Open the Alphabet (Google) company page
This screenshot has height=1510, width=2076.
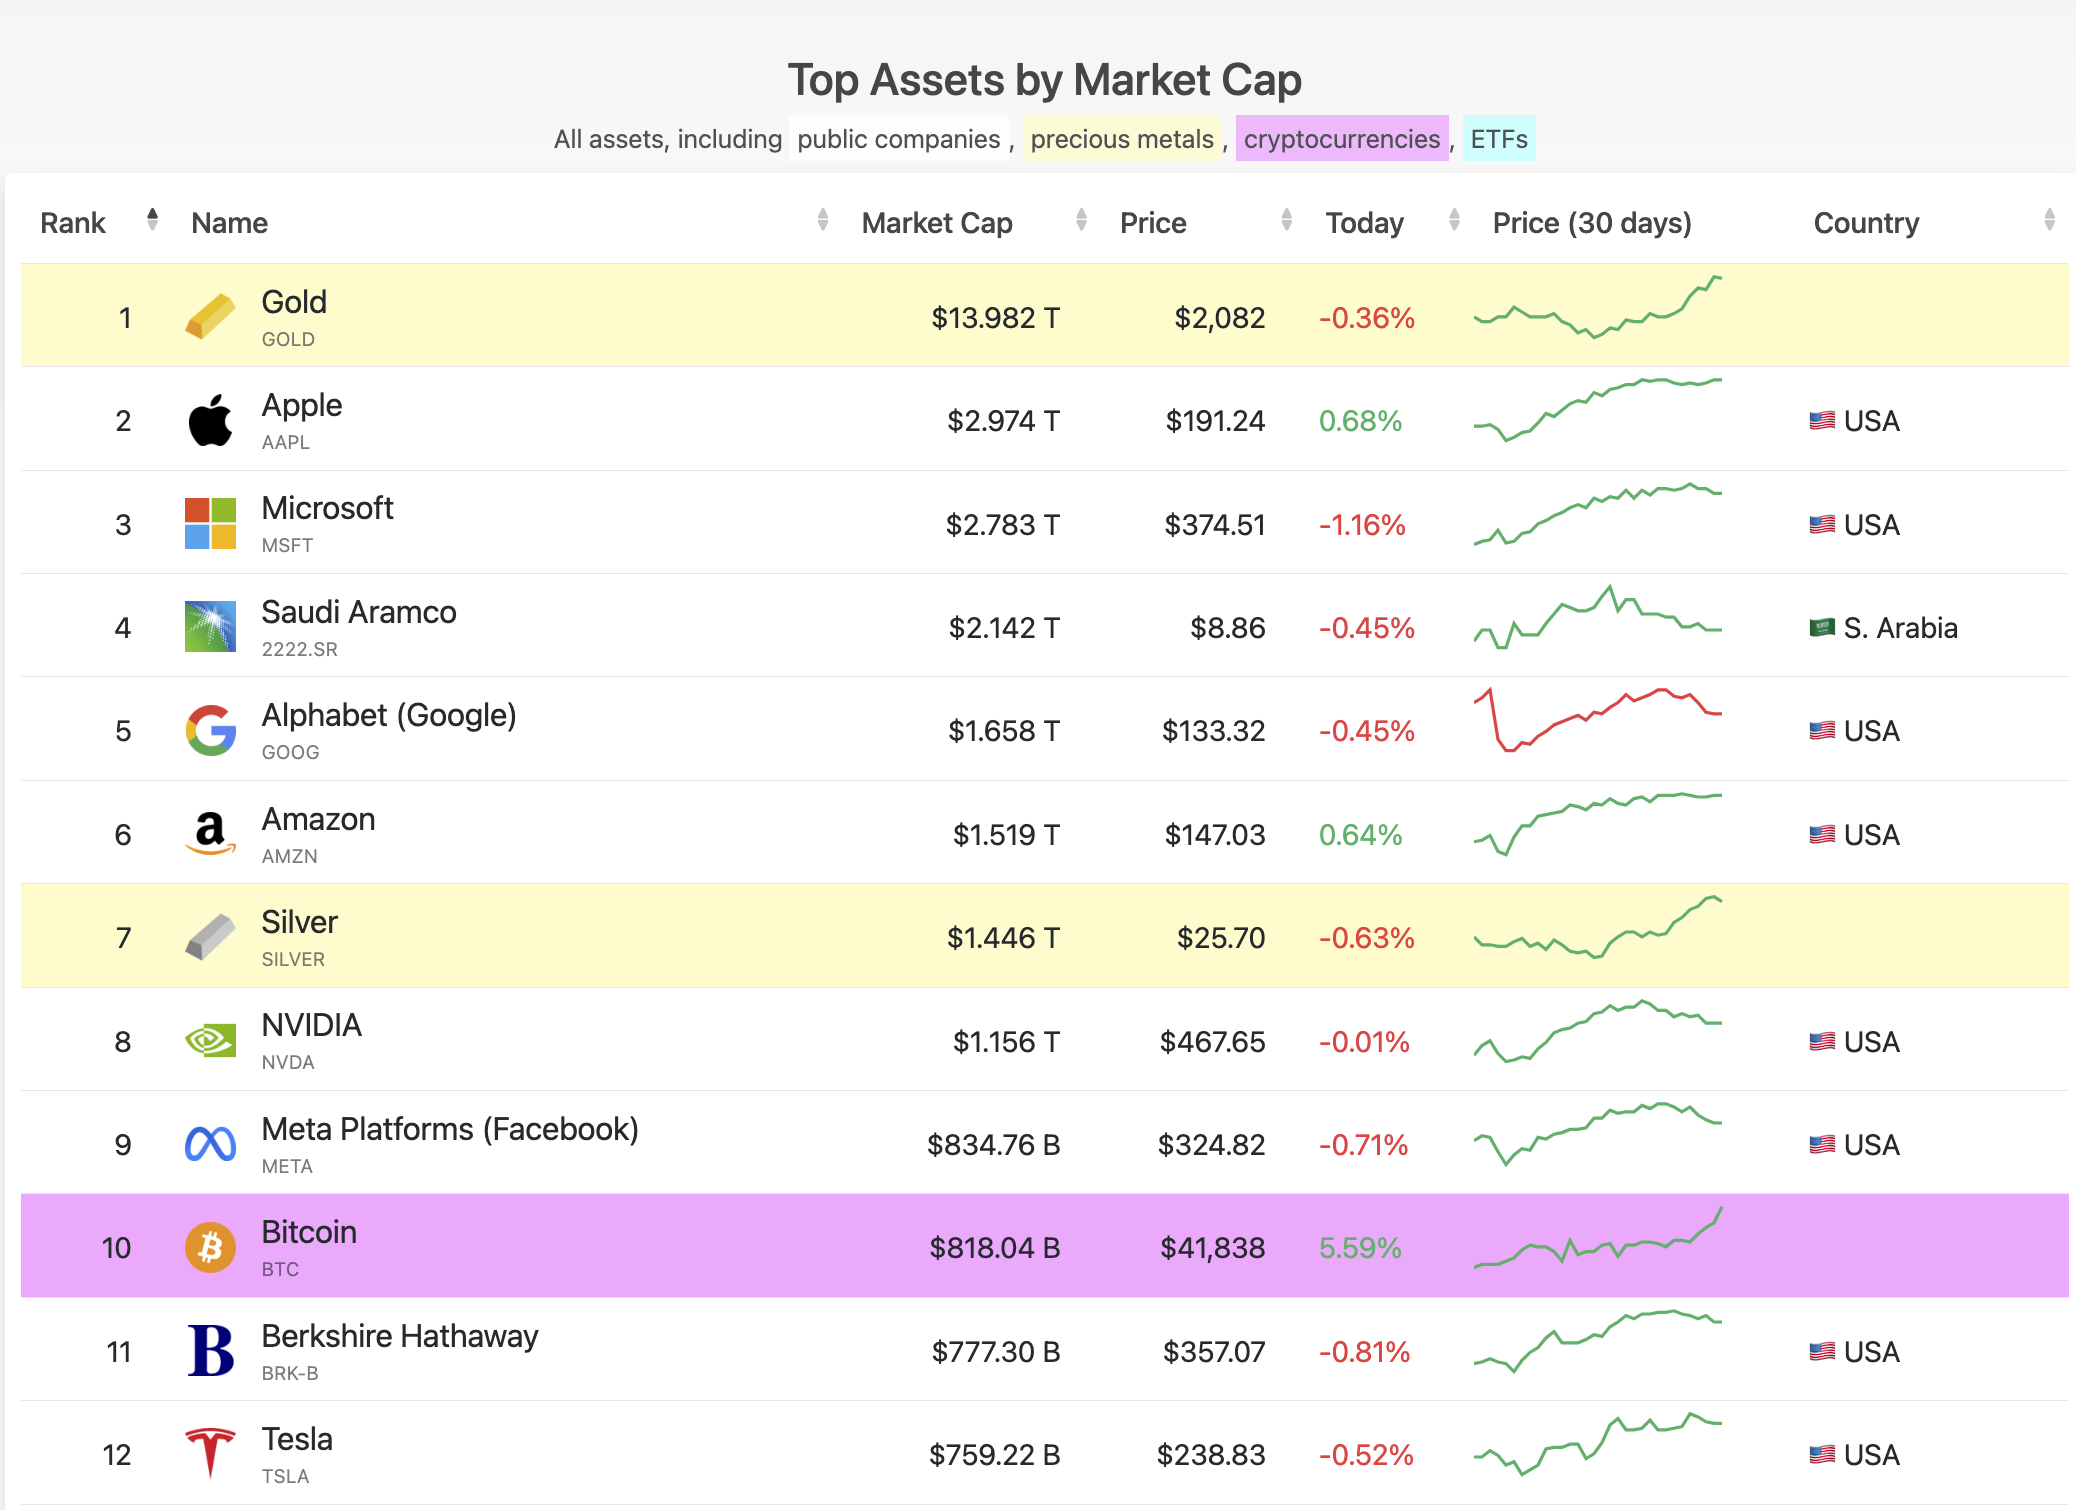pos(389,715)
